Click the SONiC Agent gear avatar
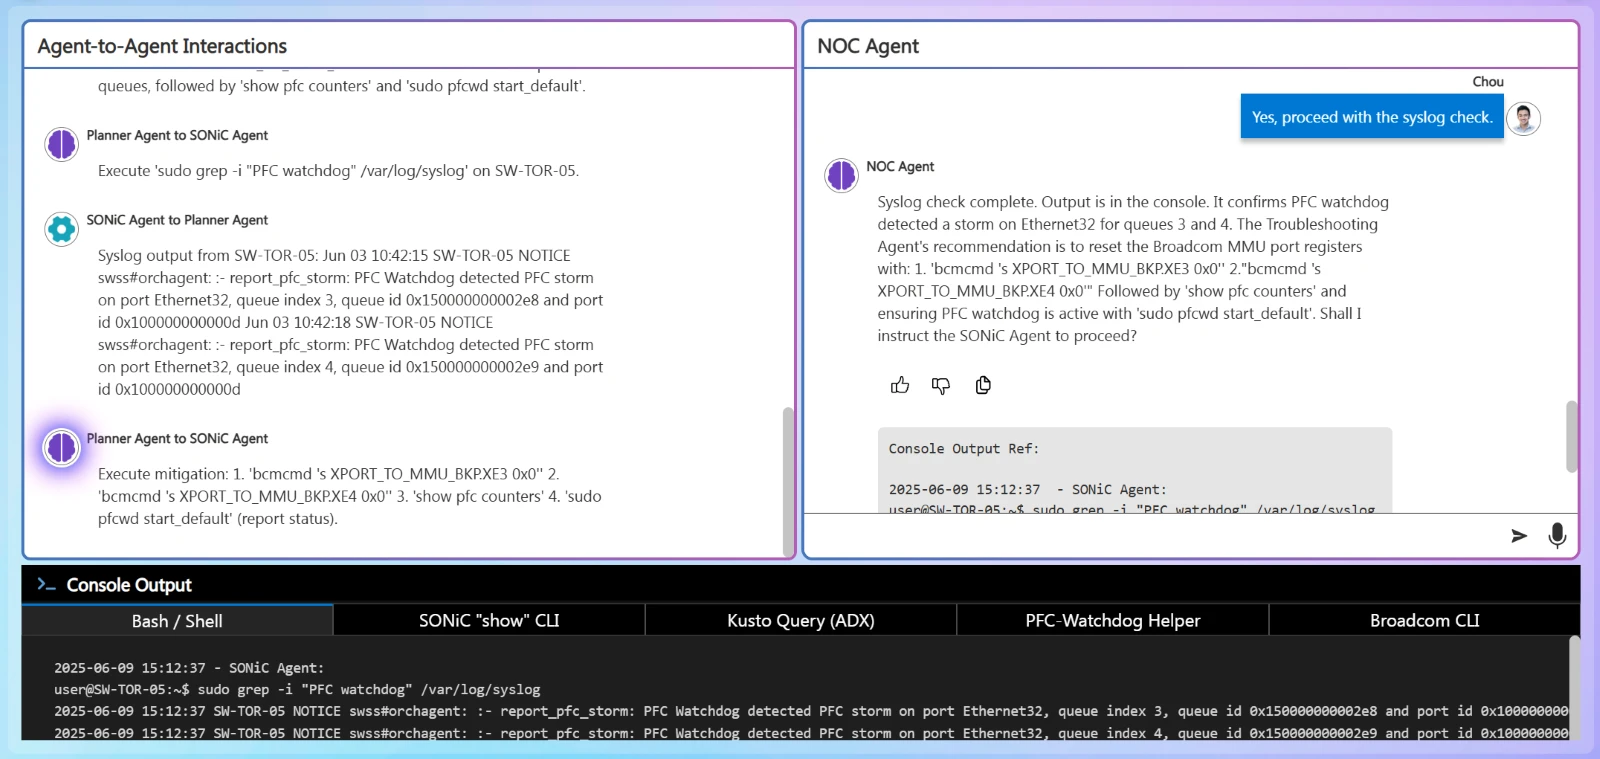 click(x=61, y=229)
